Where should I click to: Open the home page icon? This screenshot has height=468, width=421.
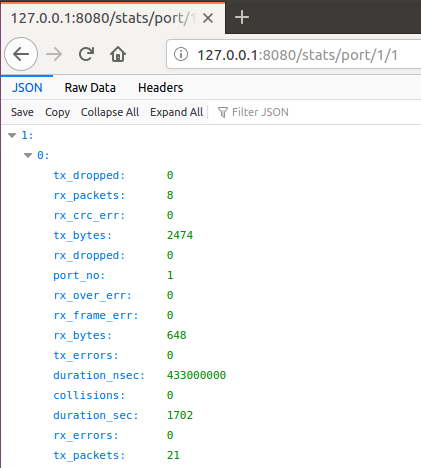(x=118, y=54)
